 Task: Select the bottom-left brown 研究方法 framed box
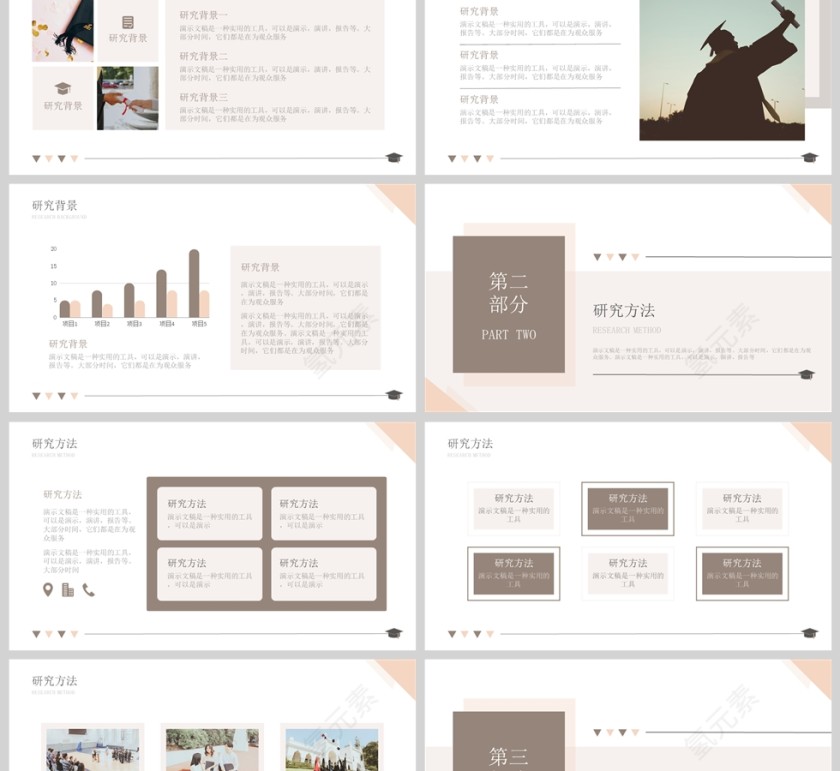click(513, 573)
